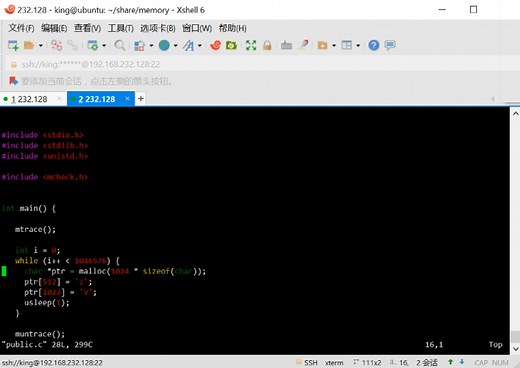Add a new tab with plus button

click(x=141, y=99)
